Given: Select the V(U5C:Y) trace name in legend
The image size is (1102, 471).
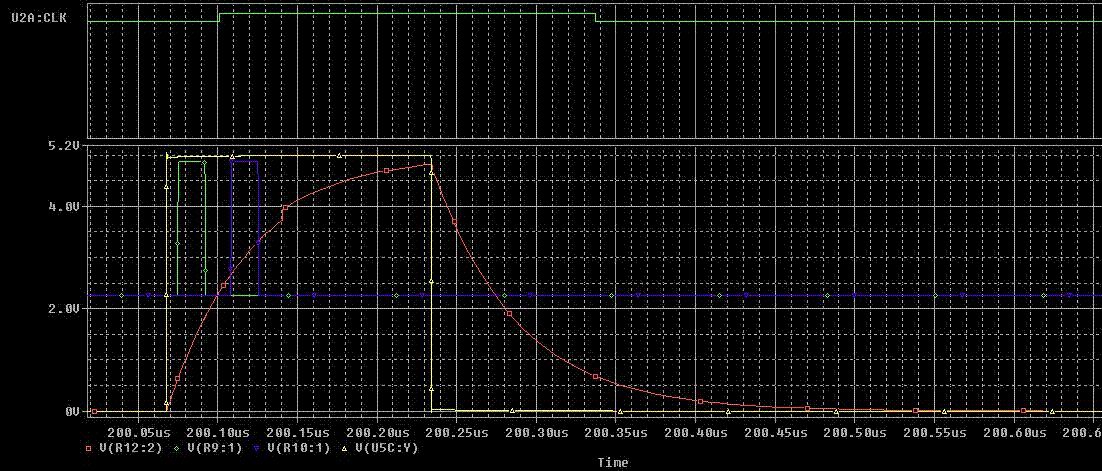Looking at the screenshot, I should point(385,447).
